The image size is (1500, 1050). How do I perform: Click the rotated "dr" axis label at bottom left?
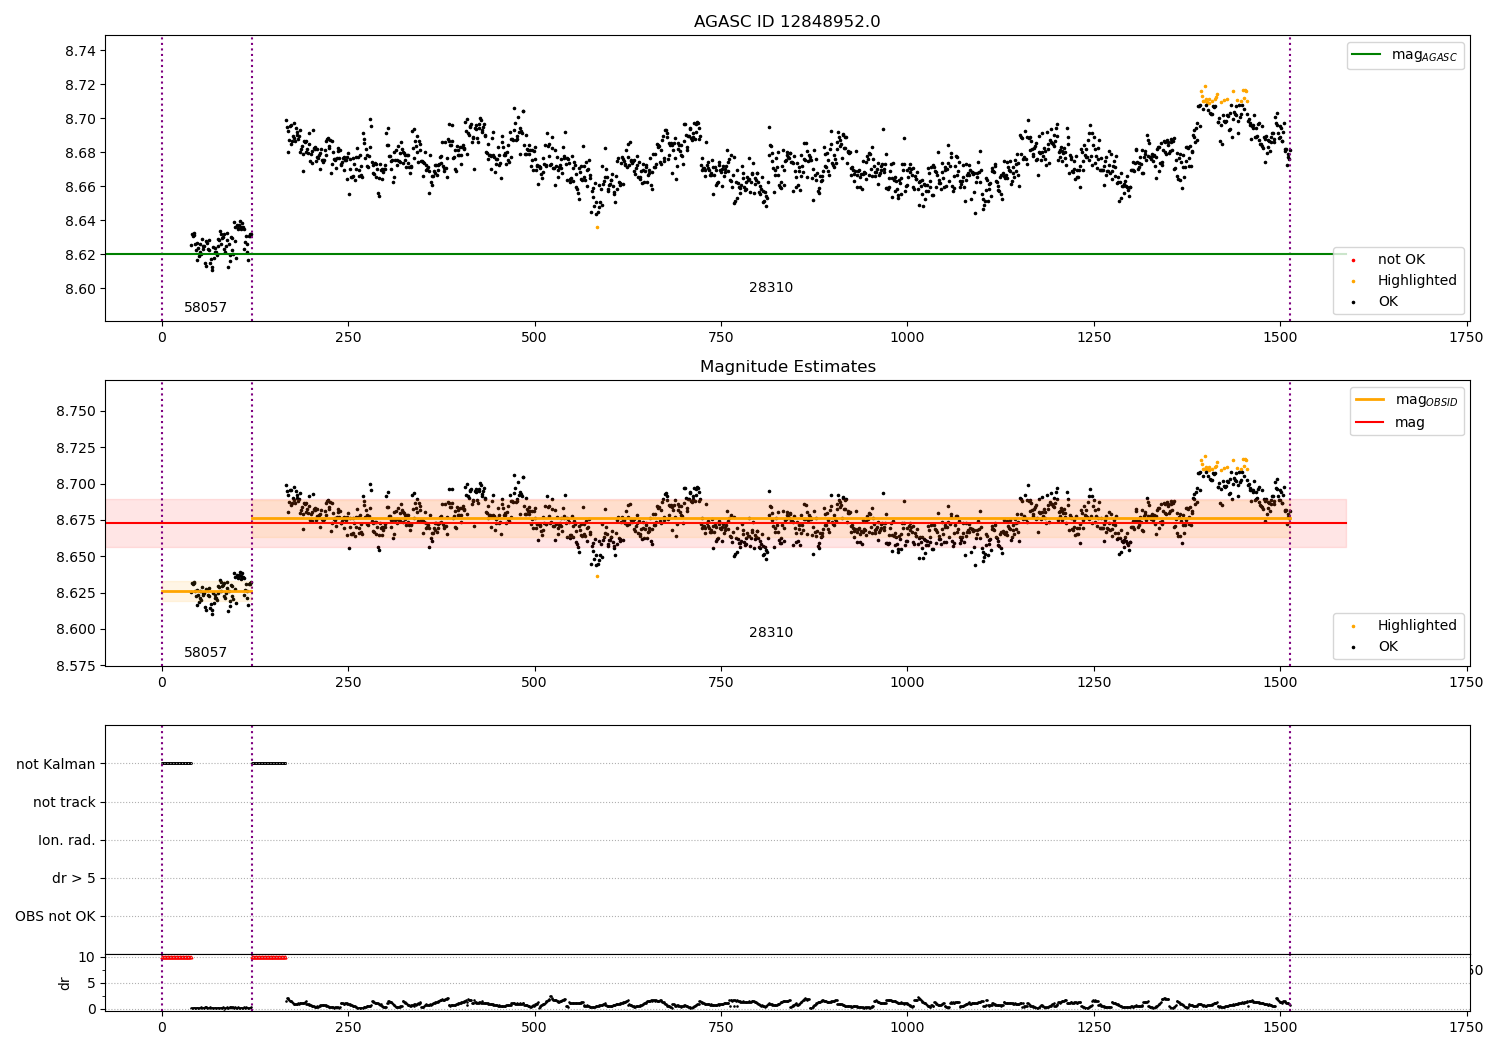click(65, 983)
